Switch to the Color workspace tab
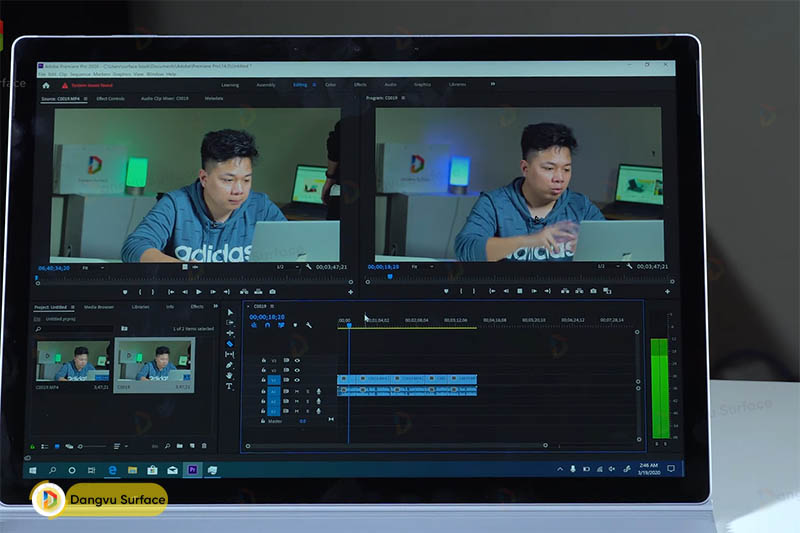Image resolution: width=800 pixels, height=533 pixels. [330, 85]
